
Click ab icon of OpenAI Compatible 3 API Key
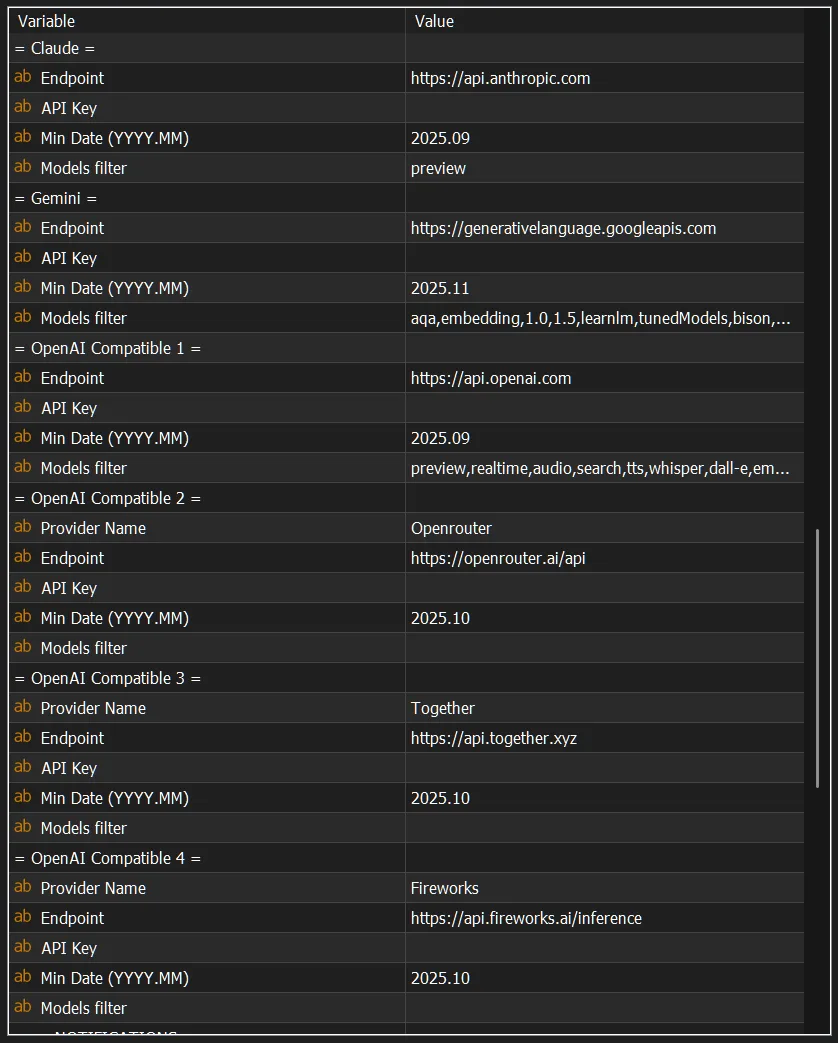pyautogui.click(x=23, y=767)
